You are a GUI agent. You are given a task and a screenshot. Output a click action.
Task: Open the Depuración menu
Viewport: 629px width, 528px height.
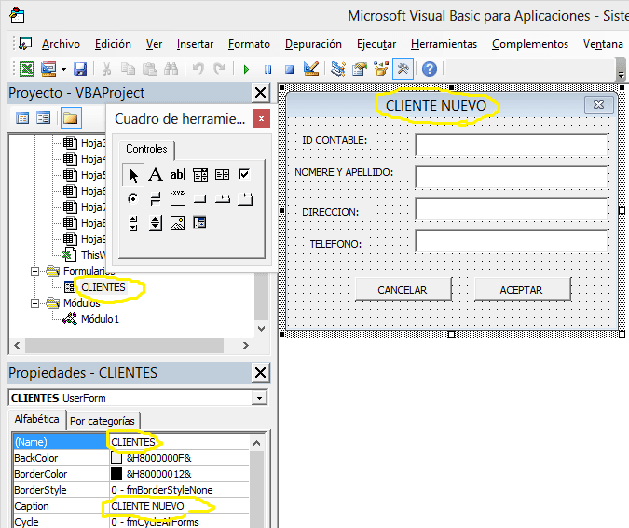tap(313, 44)
